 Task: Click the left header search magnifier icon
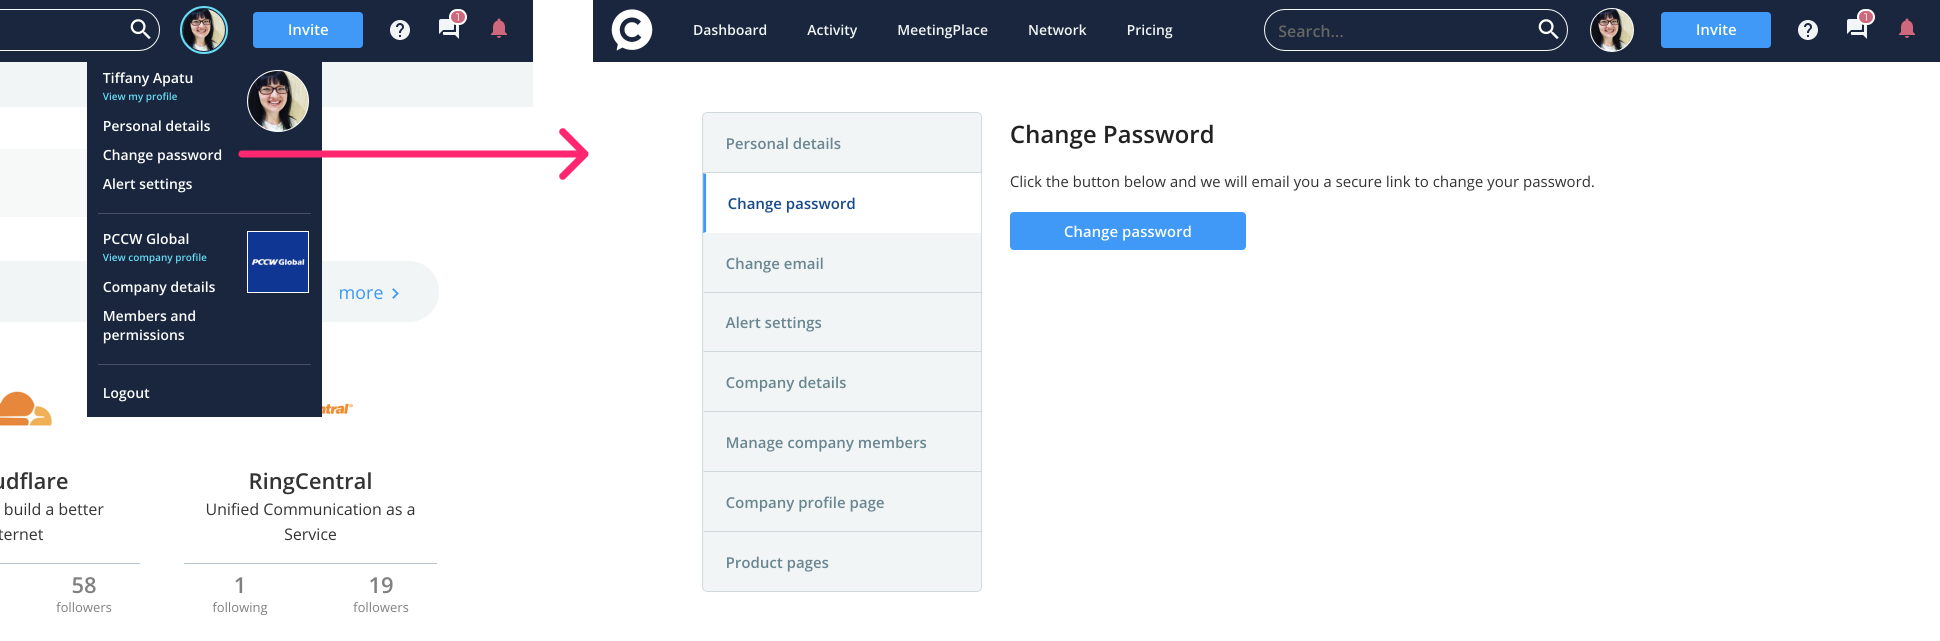pos(140,30)
